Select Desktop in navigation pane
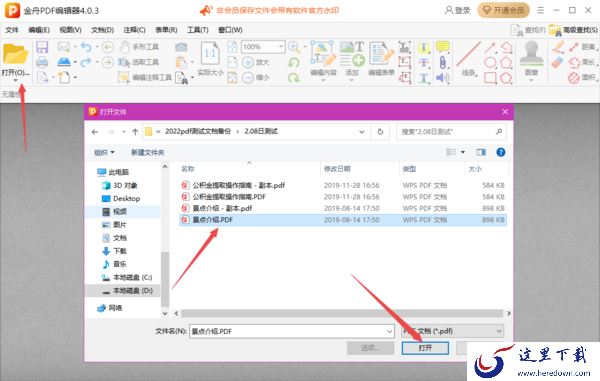Image resolution: width=600 pixels, height=381 pixels. (x=126, y=199)
